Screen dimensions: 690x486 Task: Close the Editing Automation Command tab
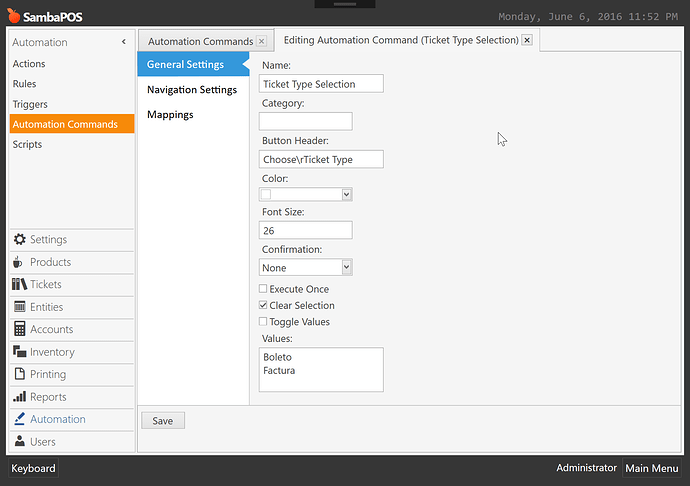(527, 40)
